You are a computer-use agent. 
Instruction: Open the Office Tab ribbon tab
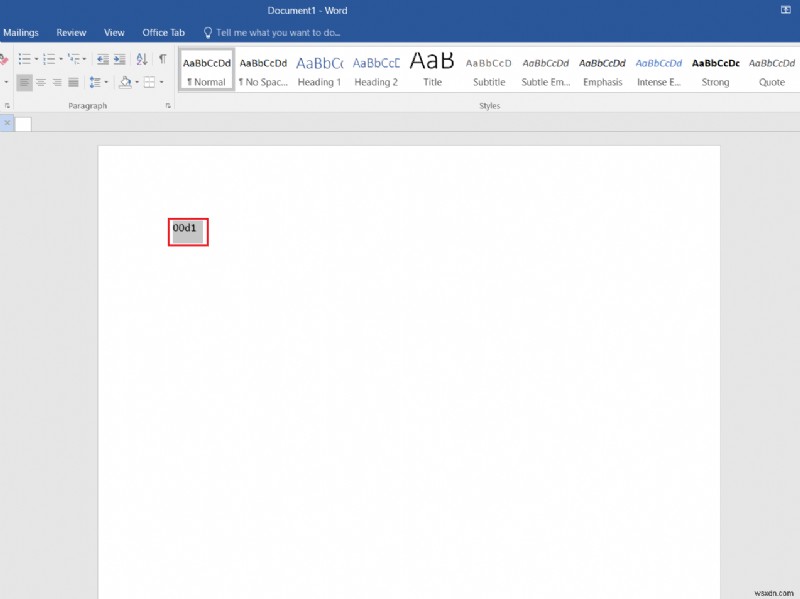point(163,33)
